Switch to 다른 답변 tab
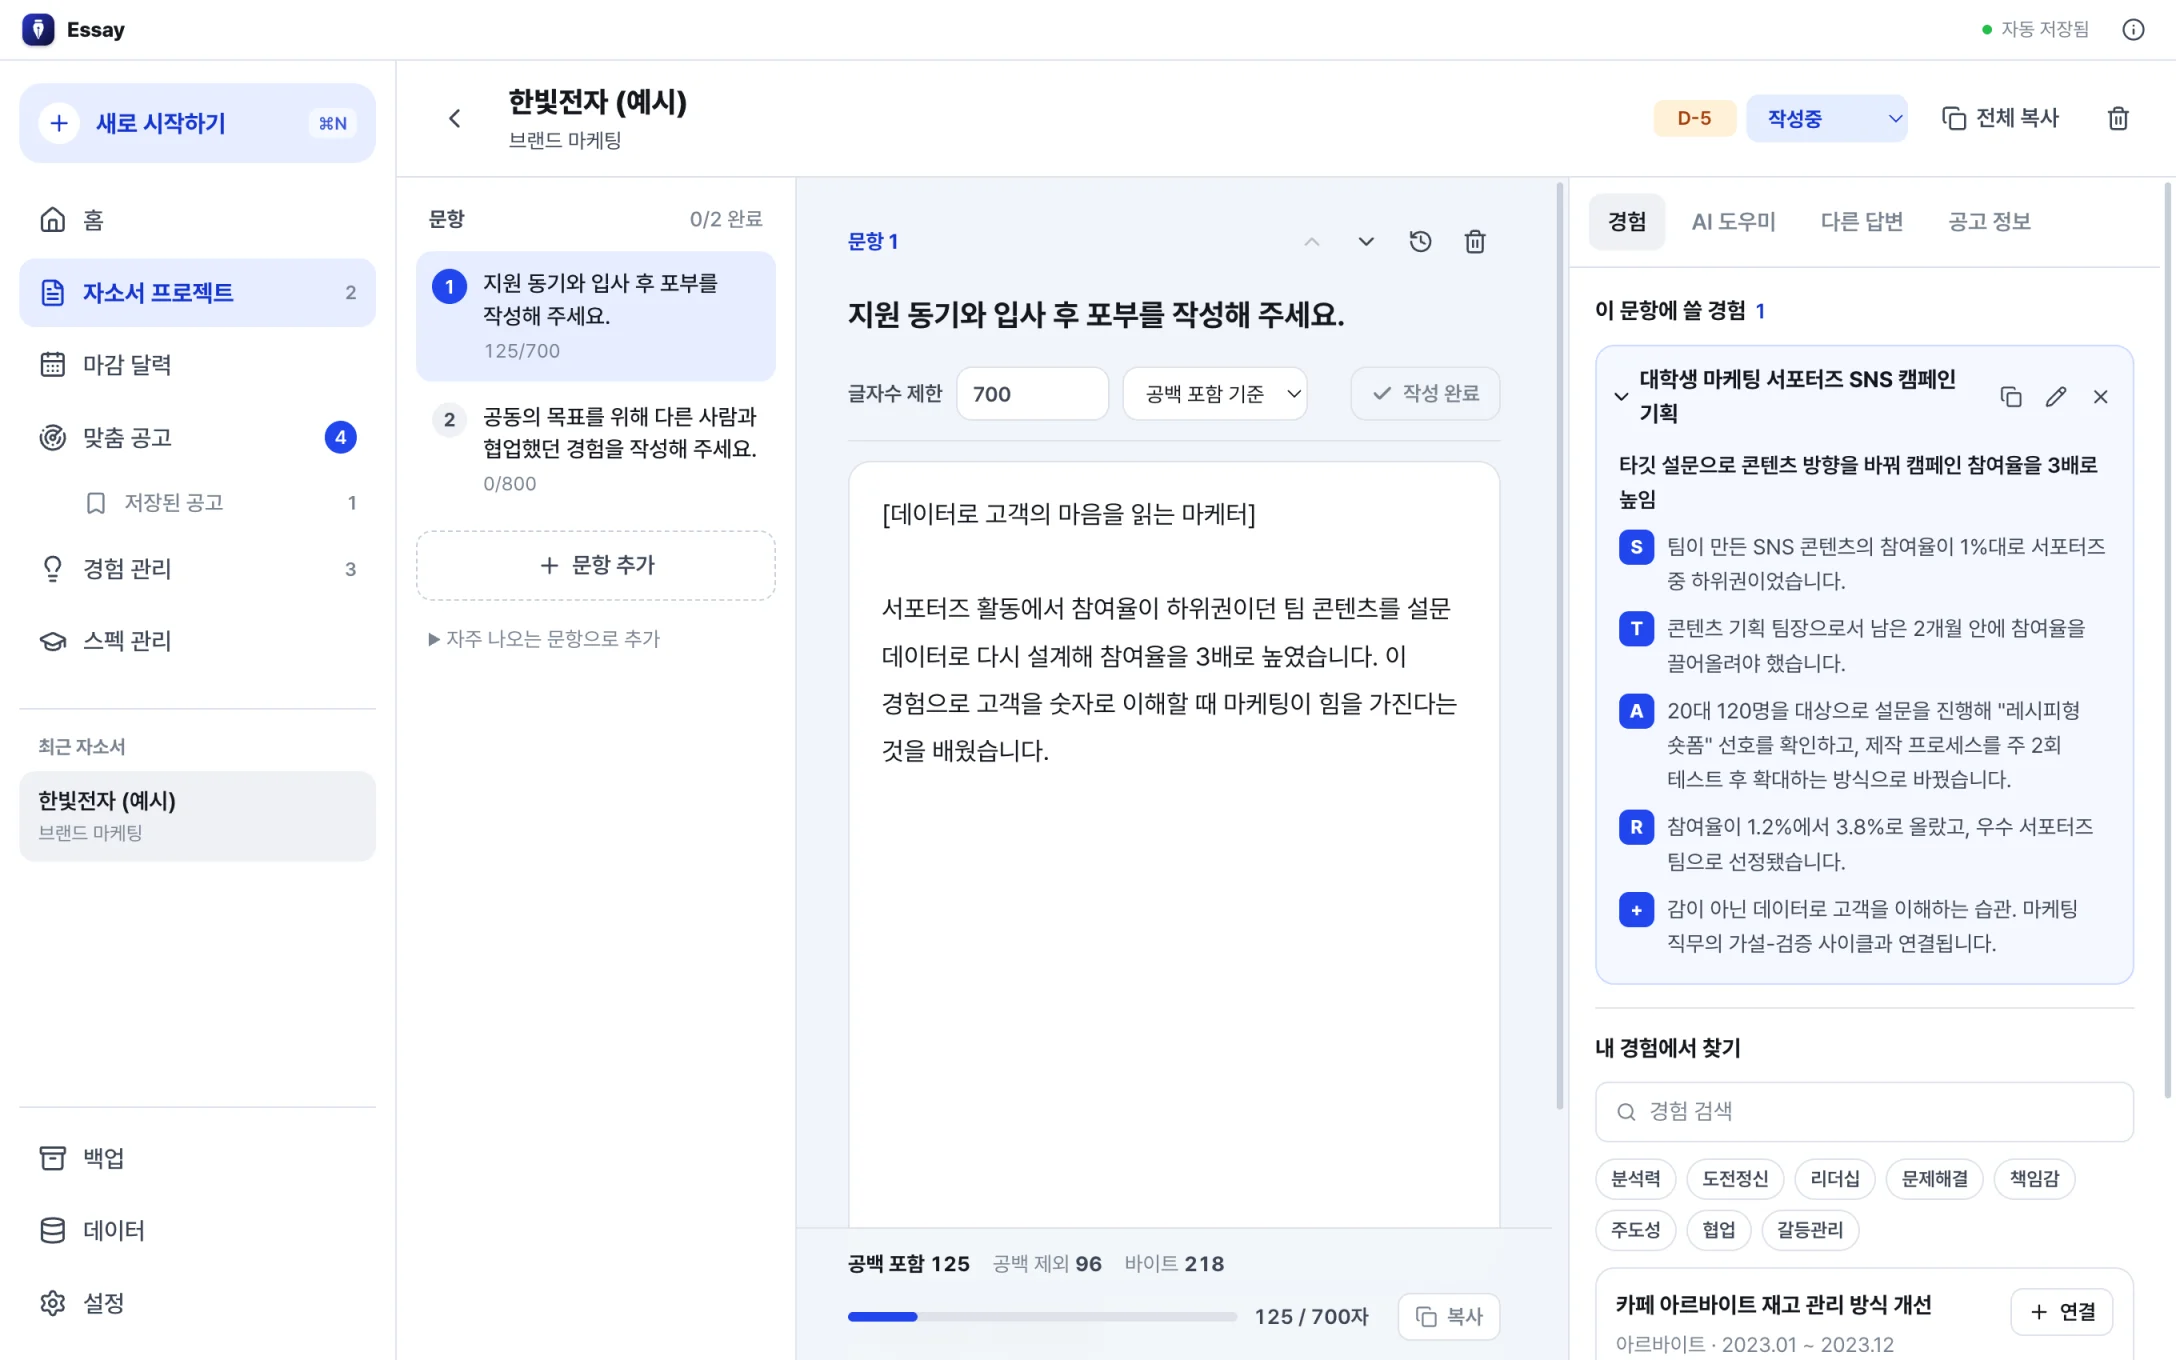 [x=1861, y=221]
